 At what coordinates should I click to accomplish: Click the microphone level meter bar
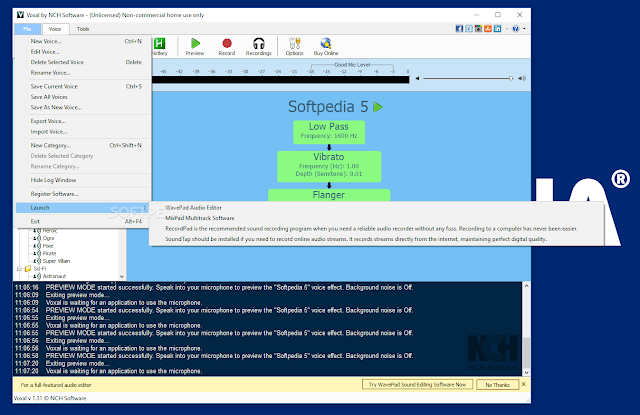coord(280,80)
